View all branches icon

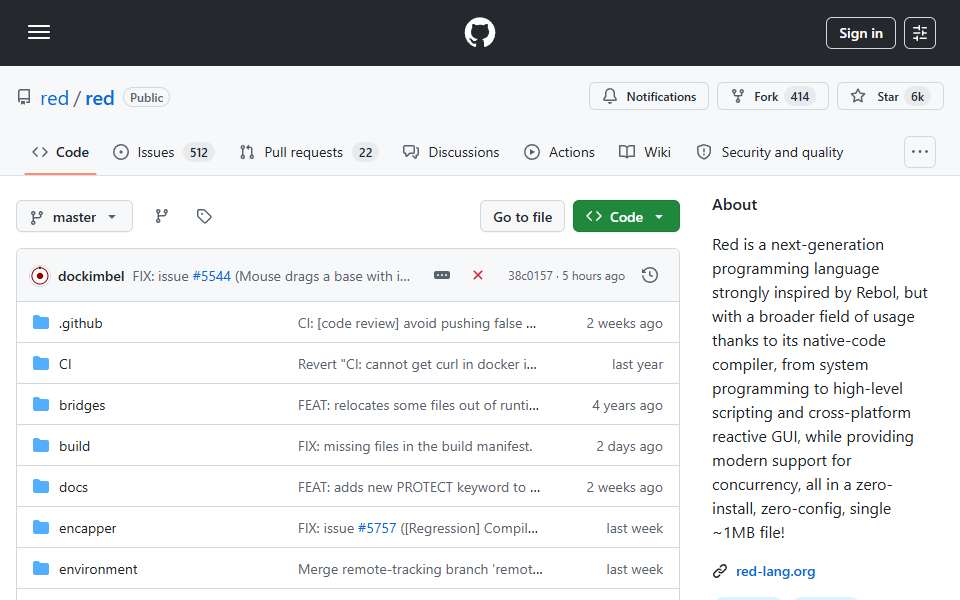162,216
